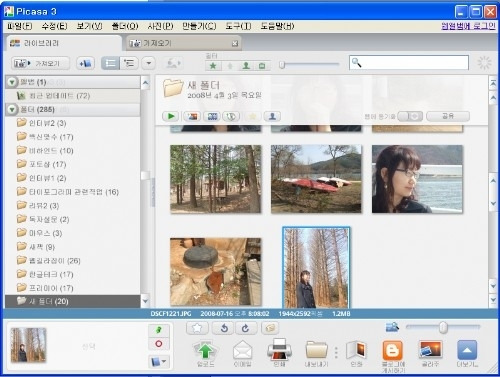Open the email envelope icon
Image resolution: width=500 pixels, height=377 pixels.
point(242,350)
